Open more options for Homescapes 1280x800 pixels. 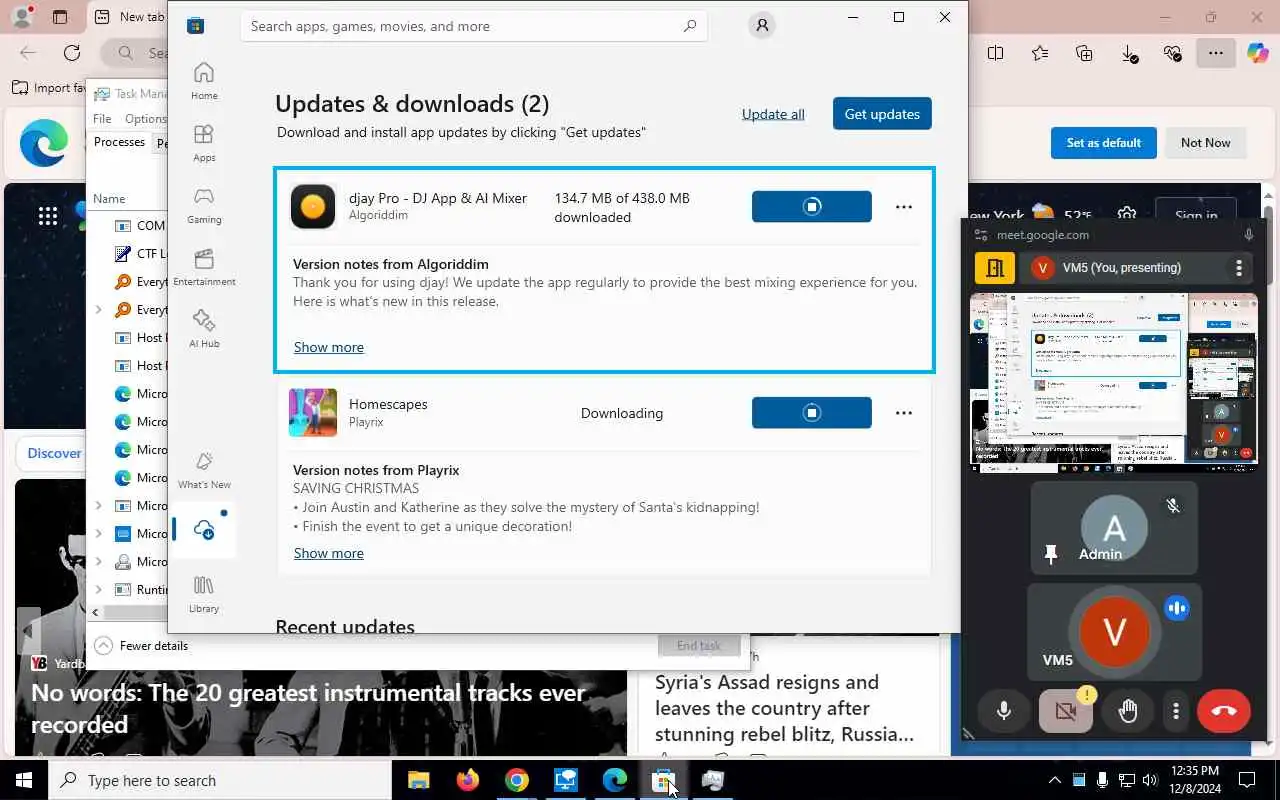[x=904, y=413]
